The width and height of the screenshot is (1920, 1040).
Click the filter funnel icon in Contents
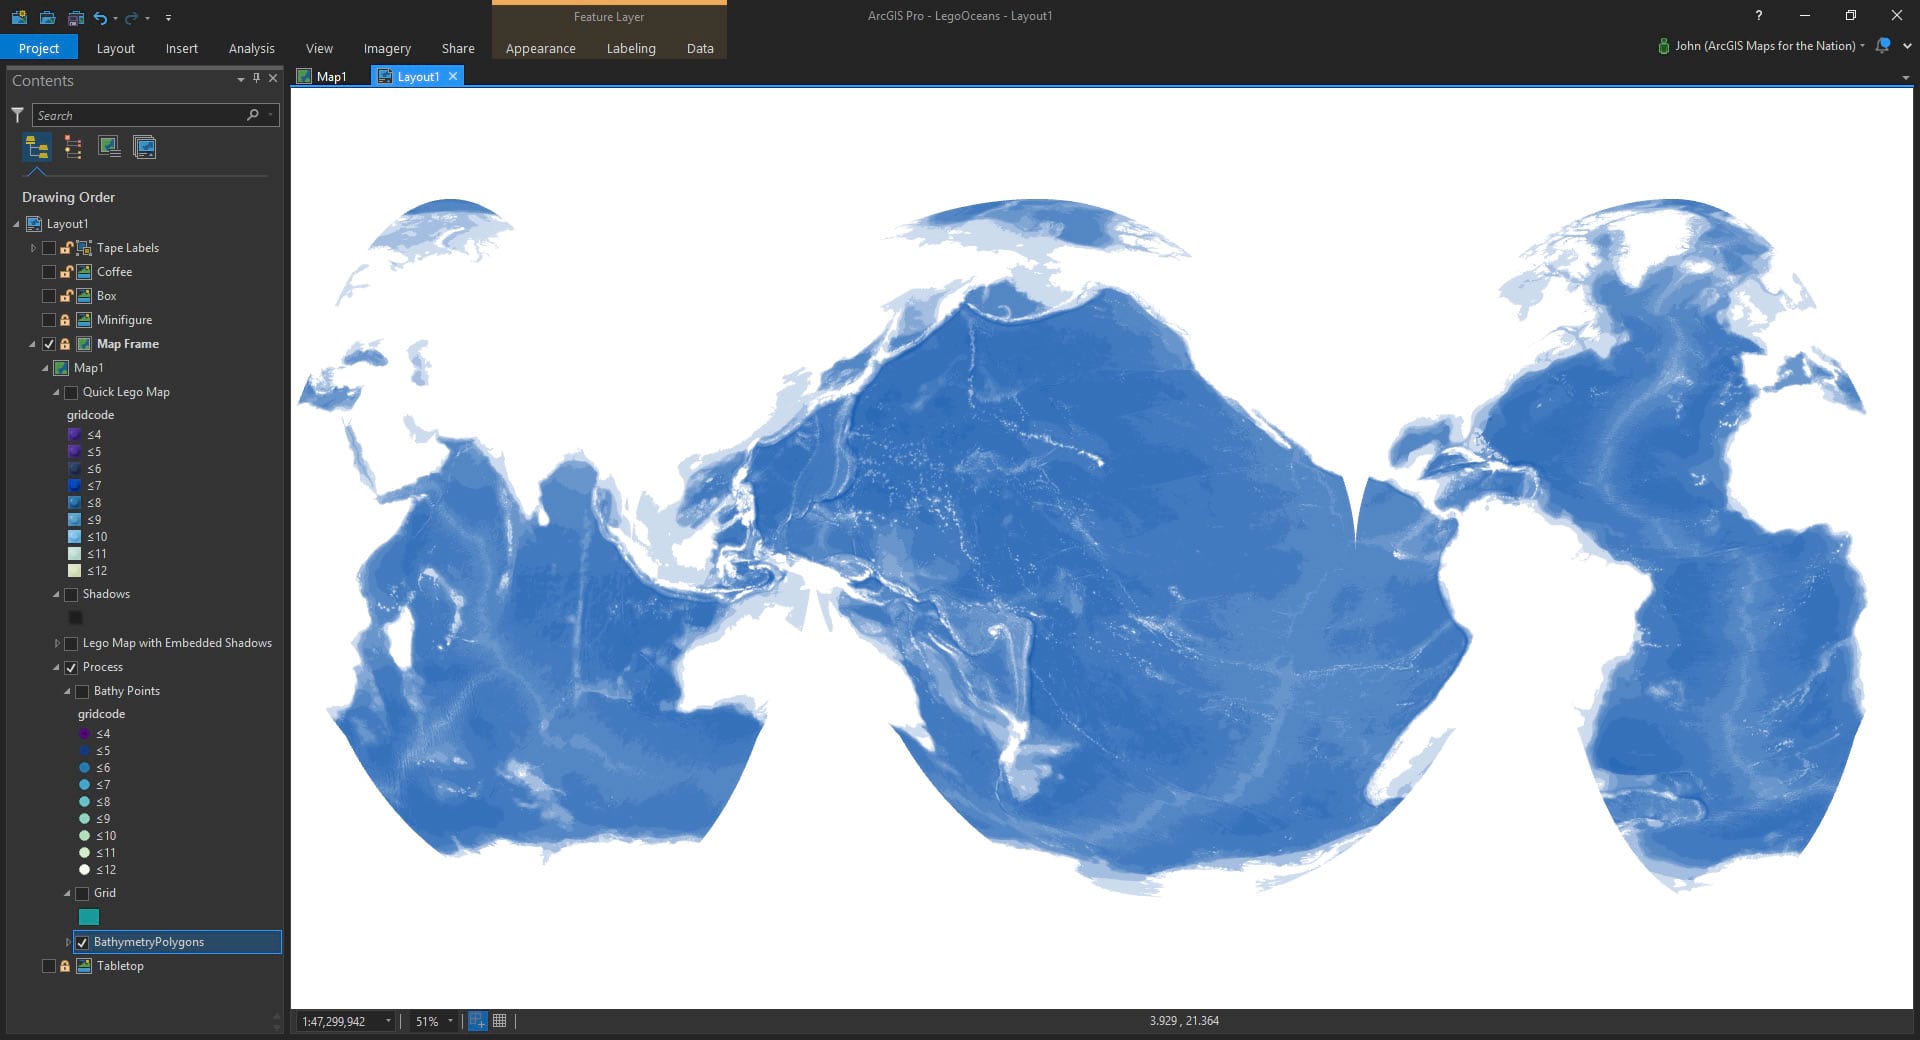[17, 115]
